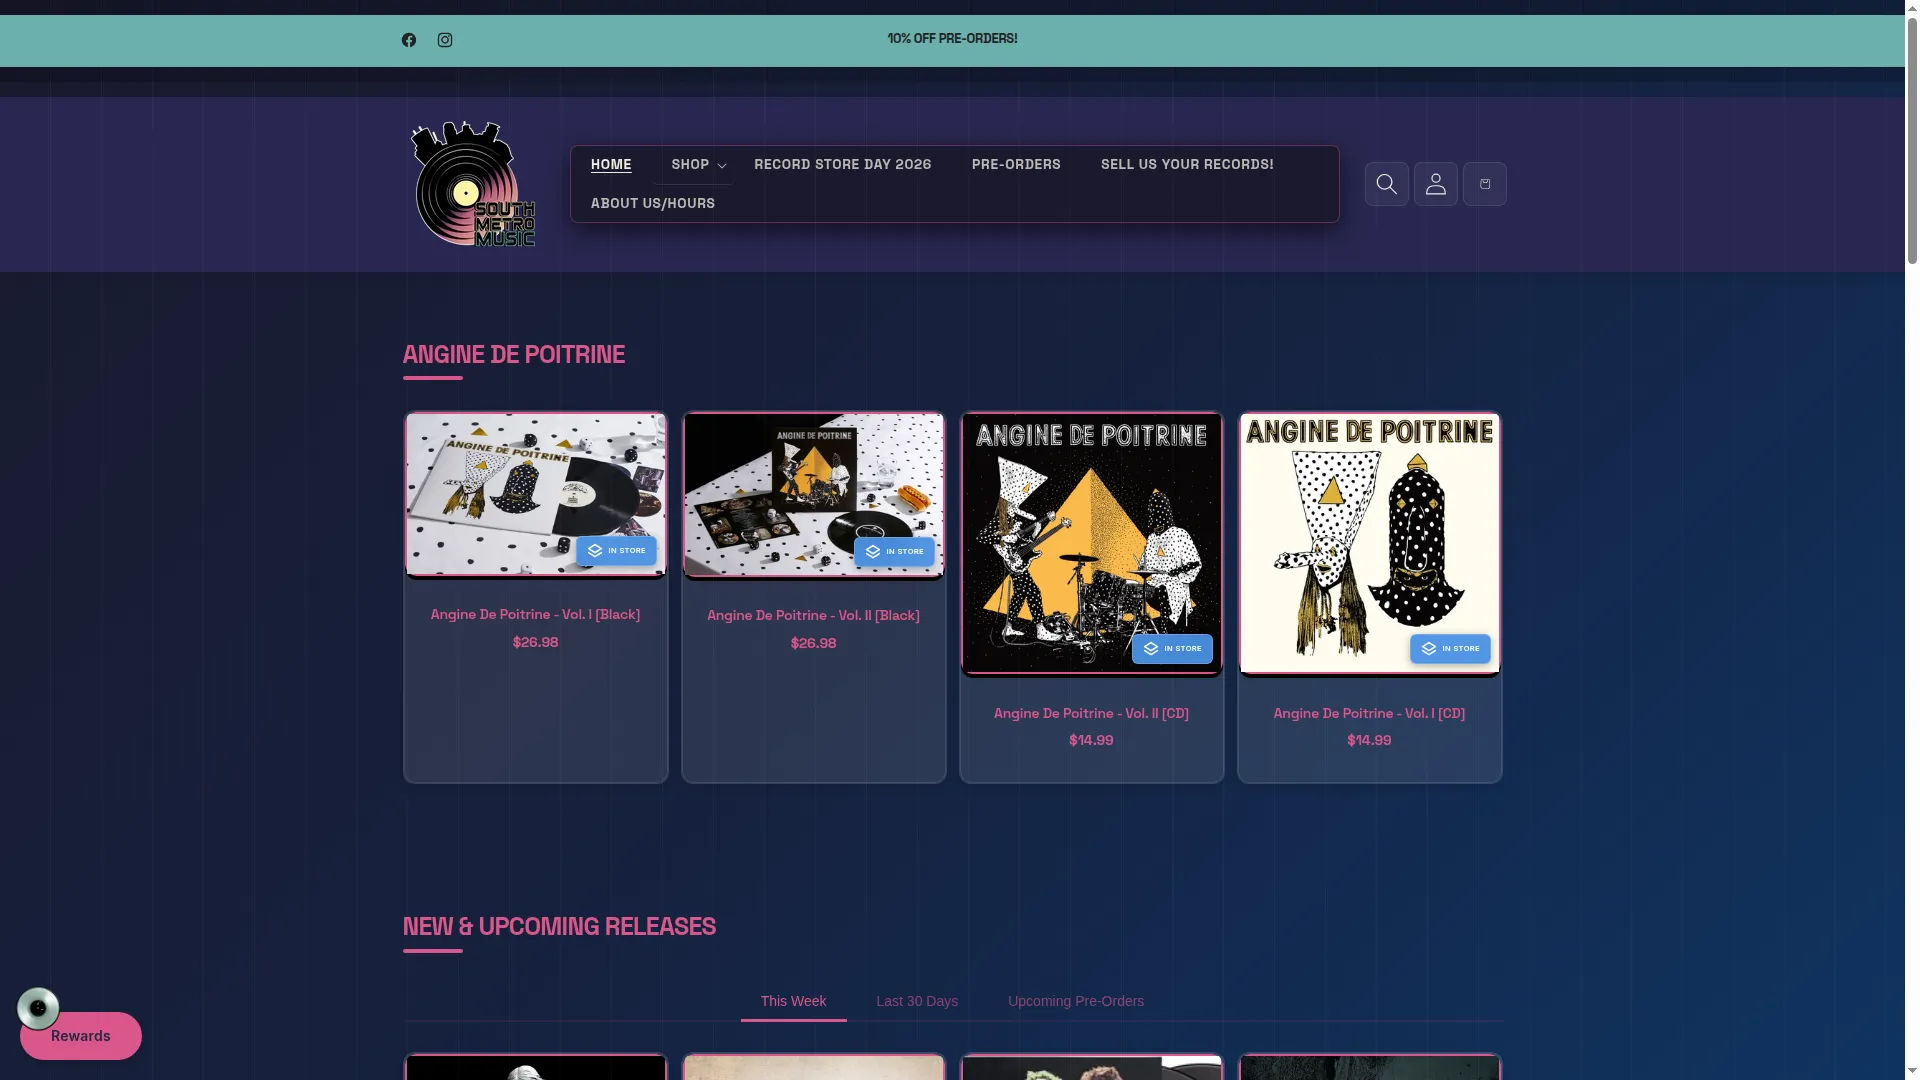Open Angine De Poitrine - Vol. I [CD] link

tap(1369, 714)
